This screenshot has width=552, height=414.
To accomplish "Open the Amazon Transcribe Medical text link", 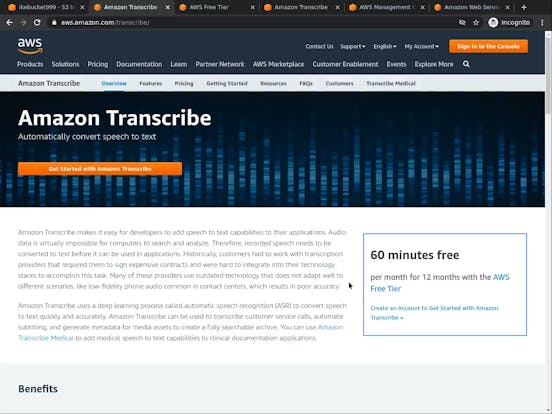I will tap(180, 332).
